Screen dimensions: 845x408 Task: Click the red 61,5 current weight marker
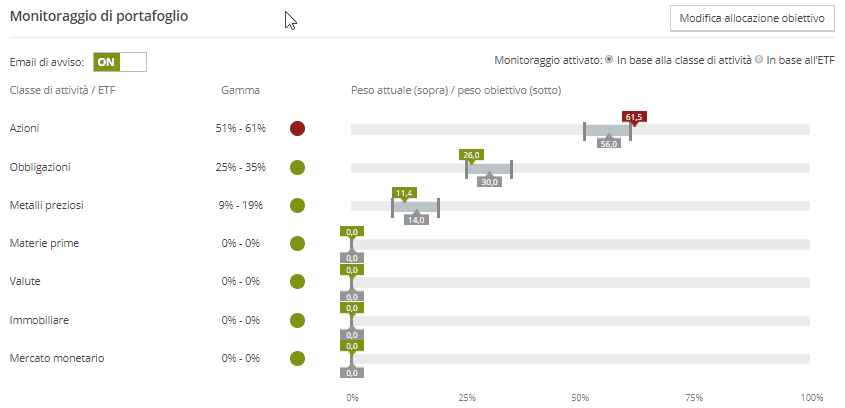(633, 117)
